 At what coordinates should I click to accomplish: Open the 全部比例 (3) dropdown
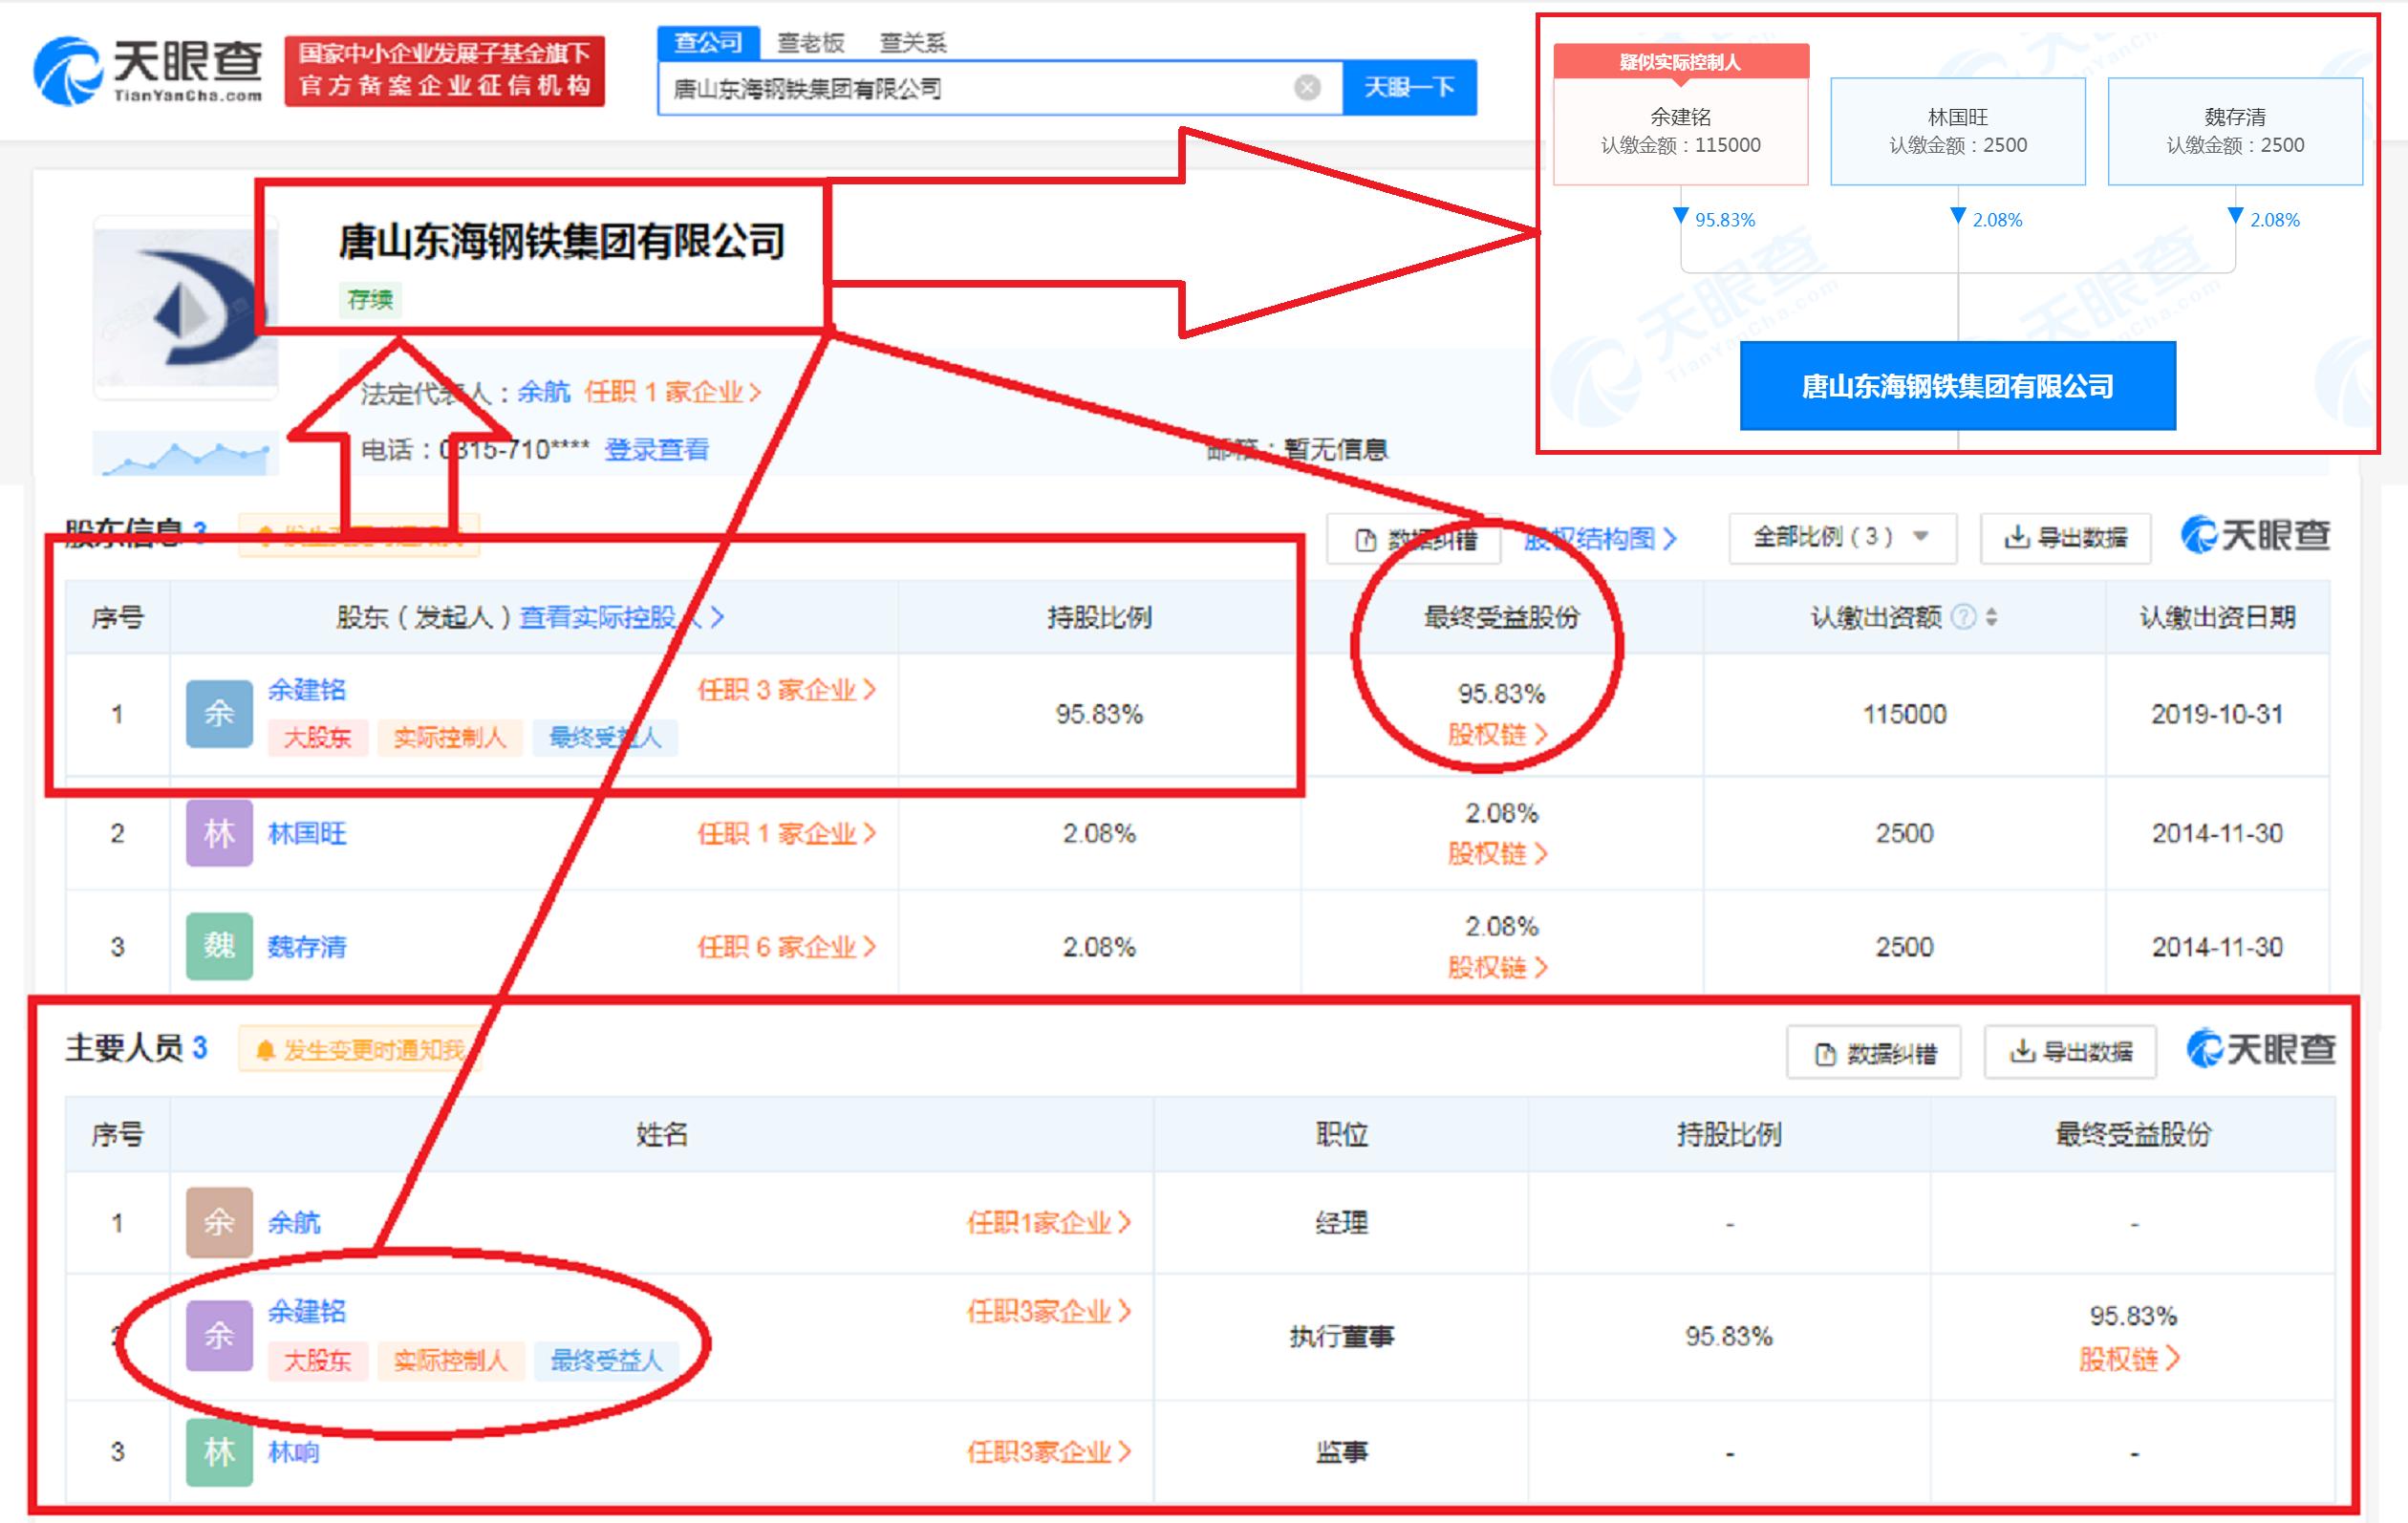click(1840, 537)
